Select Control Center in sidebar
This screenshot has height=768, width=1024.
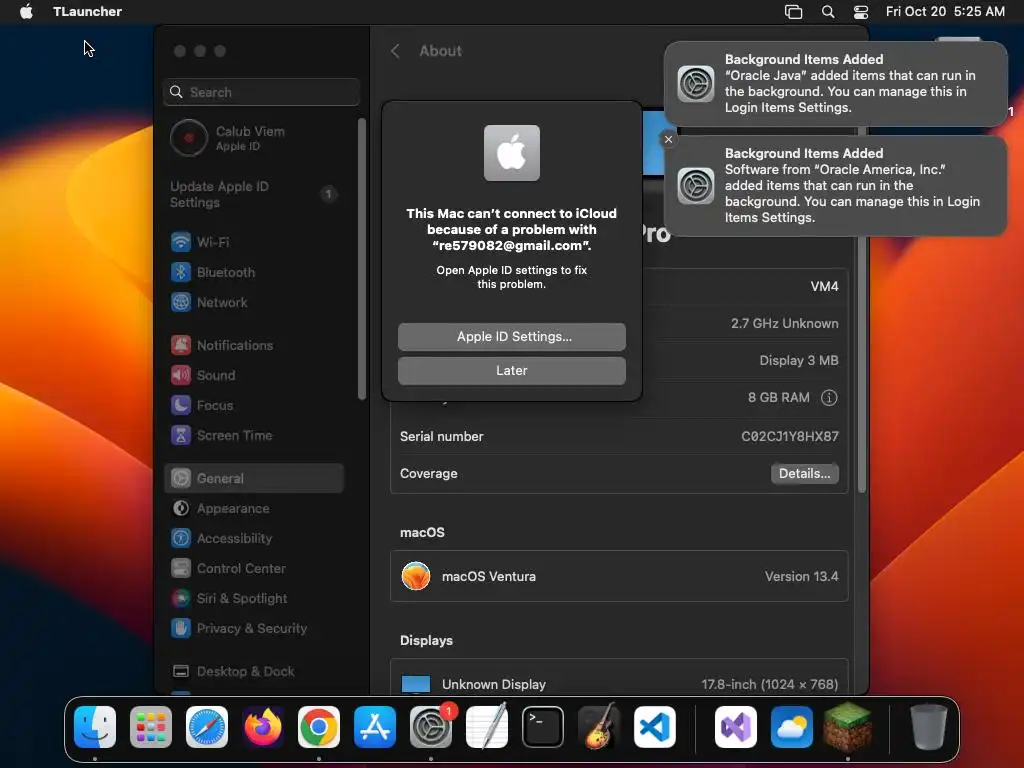pos(255,568)
